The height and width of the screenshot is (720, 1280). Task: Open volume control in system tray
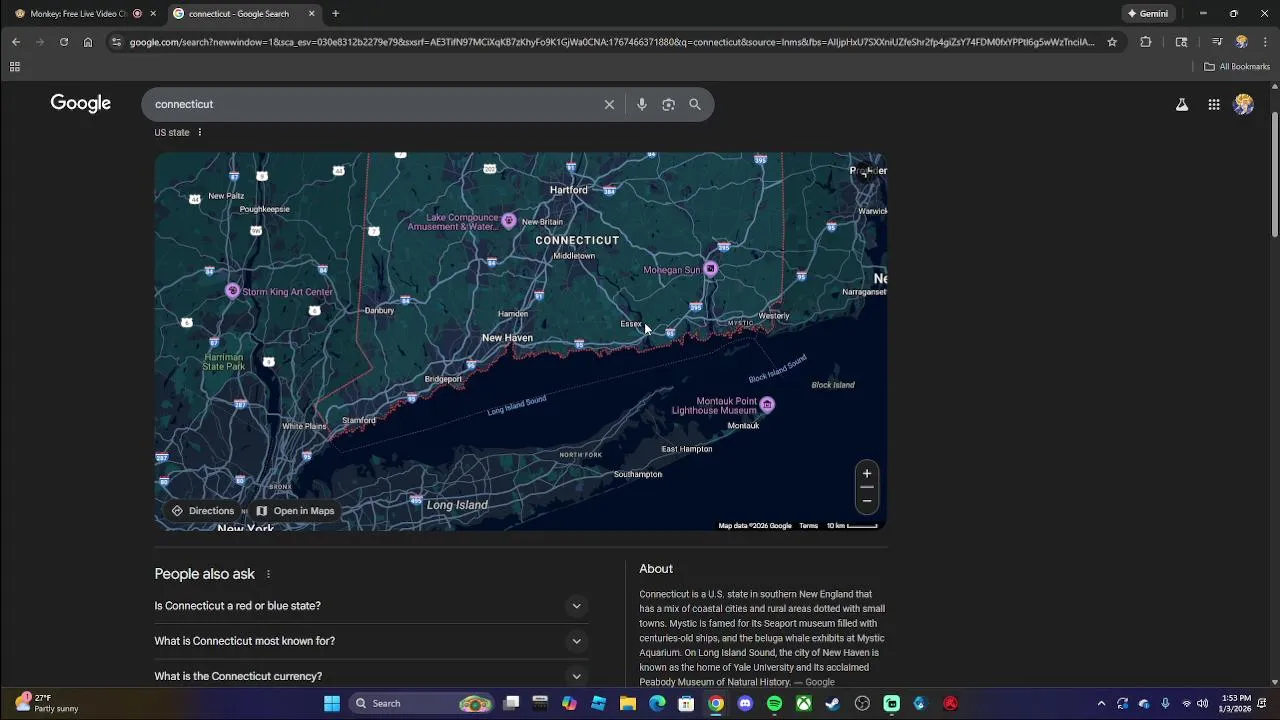click(x=1202, y=703)
